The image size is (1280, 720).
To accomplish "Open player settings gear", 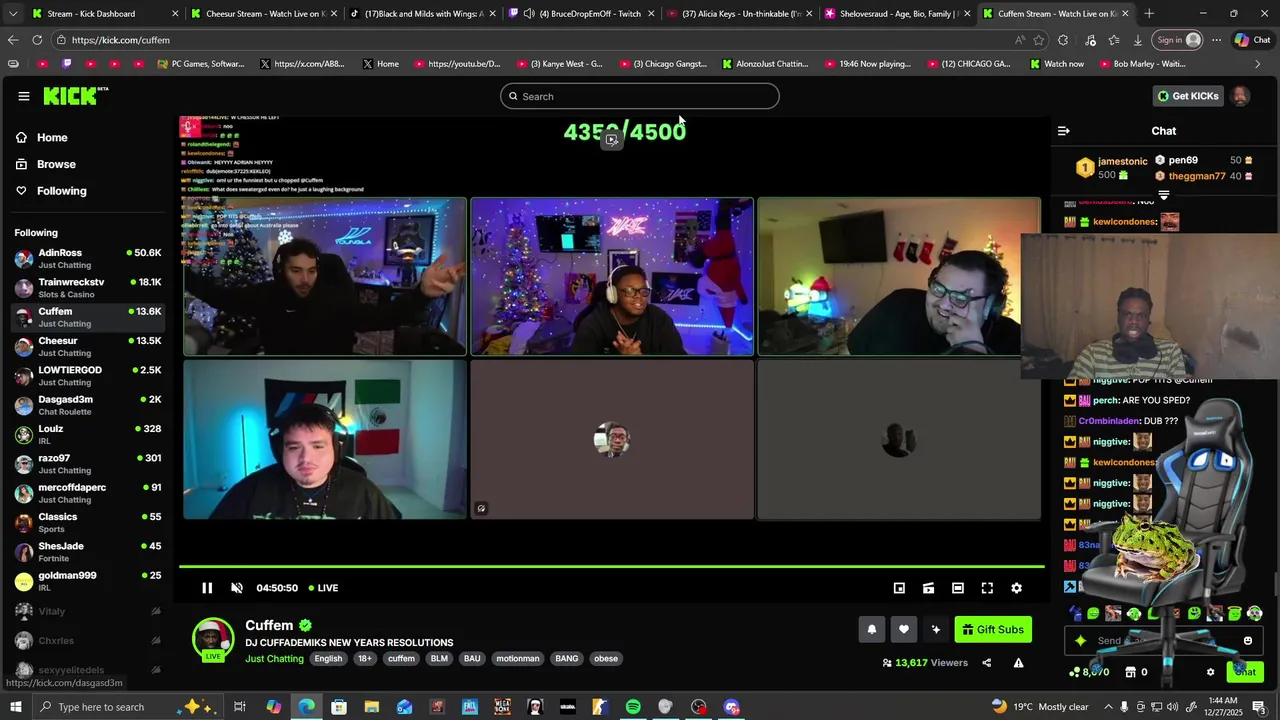I will [1016, 588].
